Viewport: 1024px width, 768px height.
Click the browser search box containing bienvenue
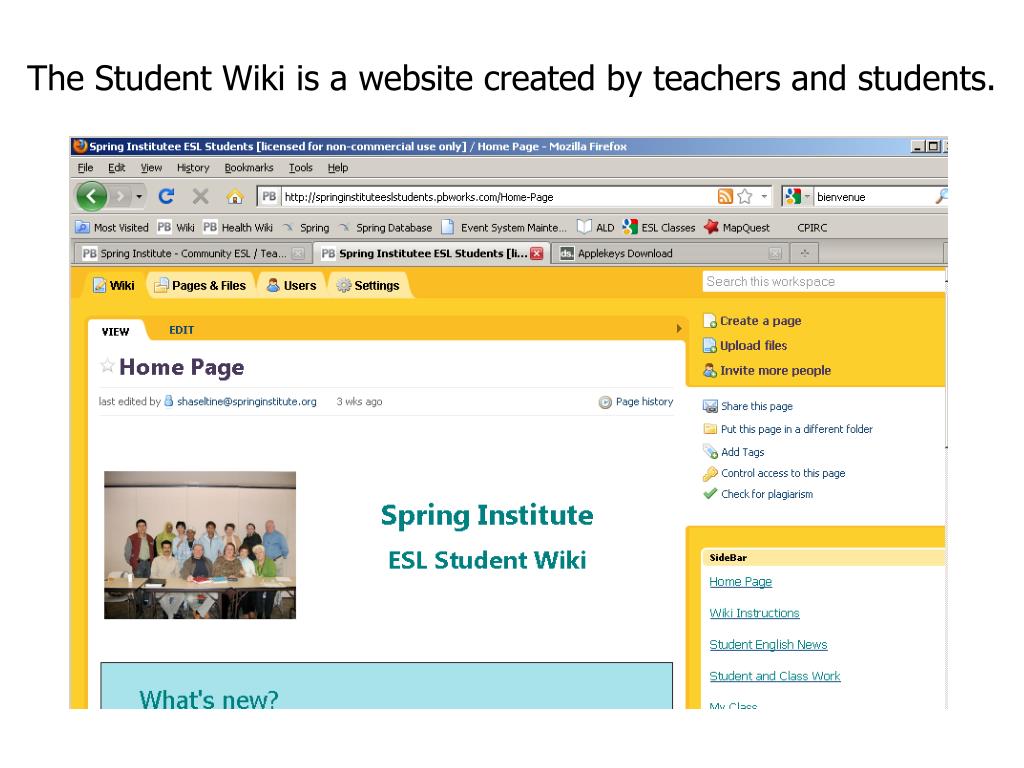point(874,197)
